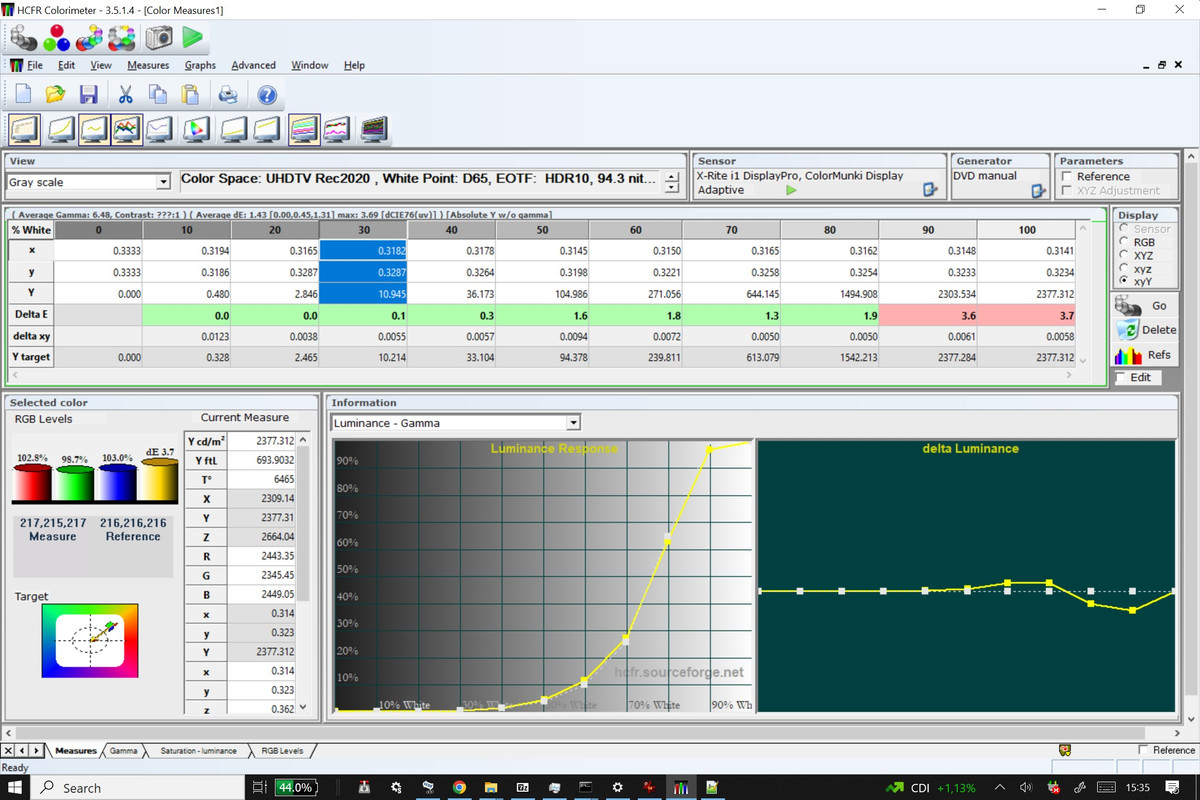Open the last monitor graph icon in toolbar
Viewport: 1200px width, 800px height.
[374, 129]
